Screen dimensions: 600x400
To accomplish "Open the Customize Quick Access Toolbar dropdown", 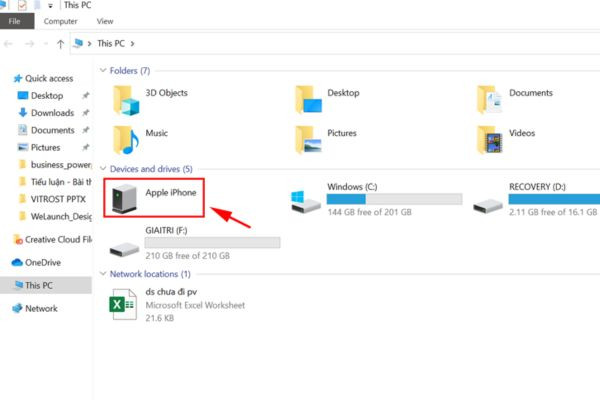I will [50, 6].
